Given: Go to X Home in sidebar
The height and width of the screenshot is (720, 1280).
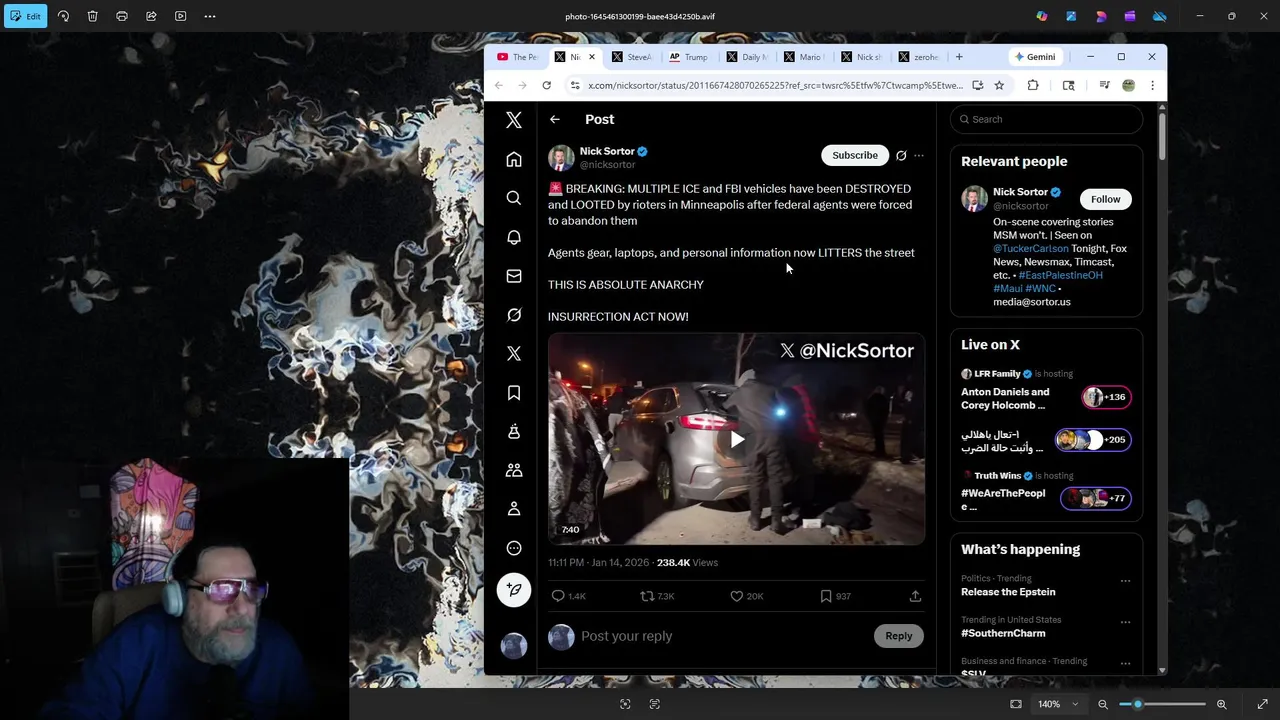Looking at the screenshot, I should 514,159.
